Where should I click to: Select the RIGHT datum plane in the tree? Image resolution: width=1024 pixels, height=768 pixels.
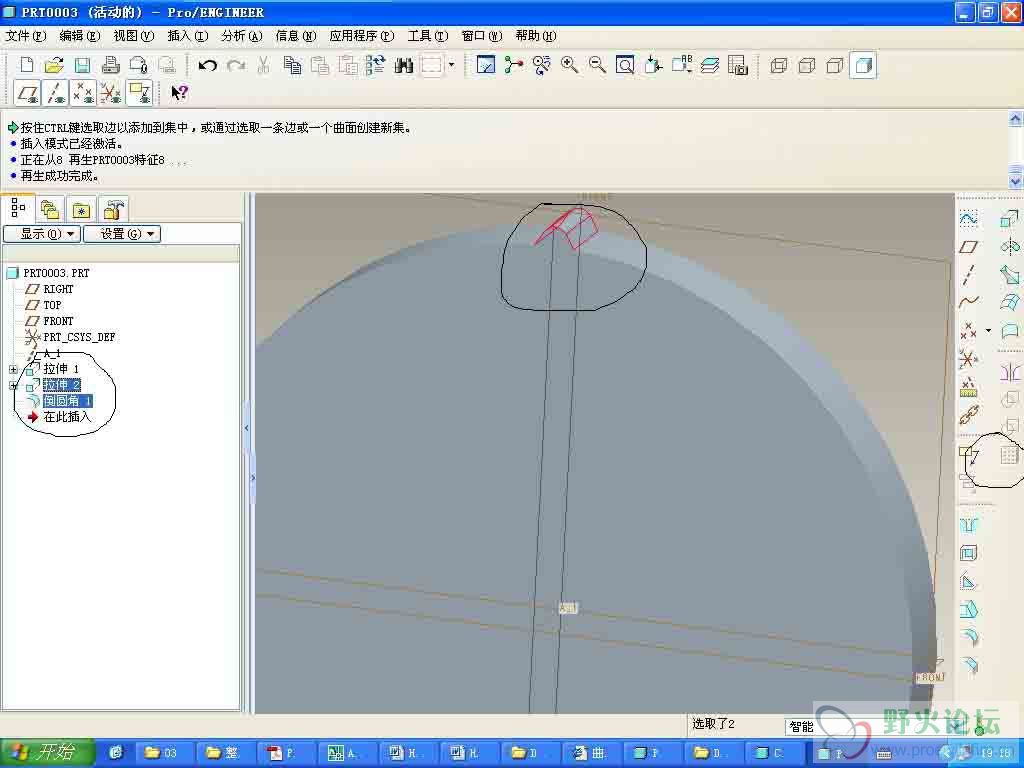58,289
